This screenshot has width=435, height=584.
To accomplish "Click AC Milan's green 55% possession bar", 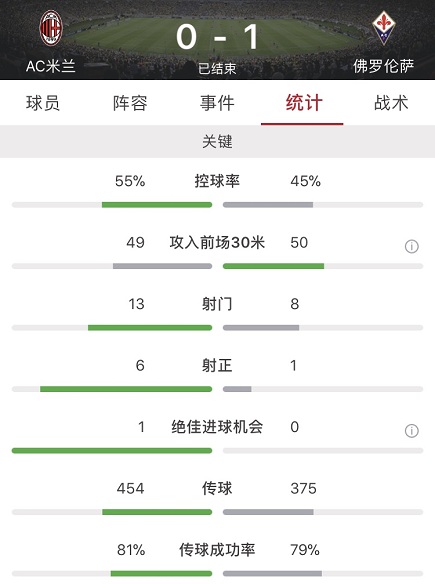I will [x=157, y=205].
